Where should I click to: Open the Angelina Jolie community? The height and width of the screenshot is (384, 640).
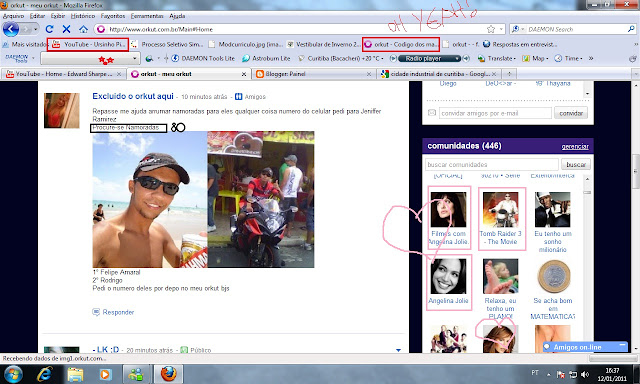[x=448, y=282]
